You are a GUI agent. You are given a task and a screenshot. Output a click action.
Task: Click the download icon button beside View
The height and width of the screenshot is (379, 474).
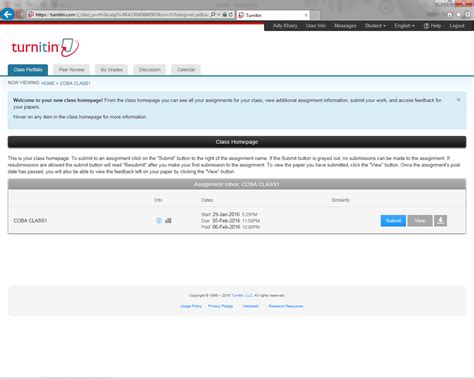coord(440,220)
